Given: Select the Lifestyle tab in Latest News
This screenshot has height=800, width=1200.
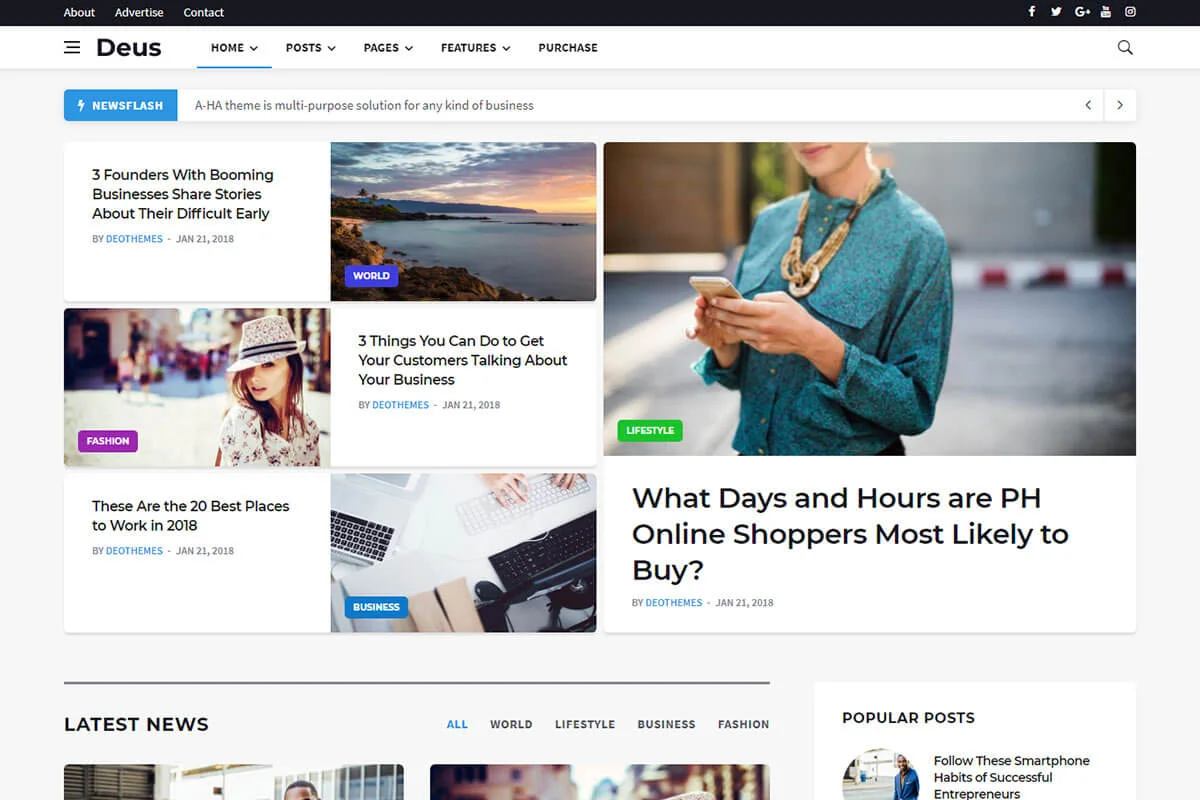Looking at the screenshot, I should tap(585, 724).
